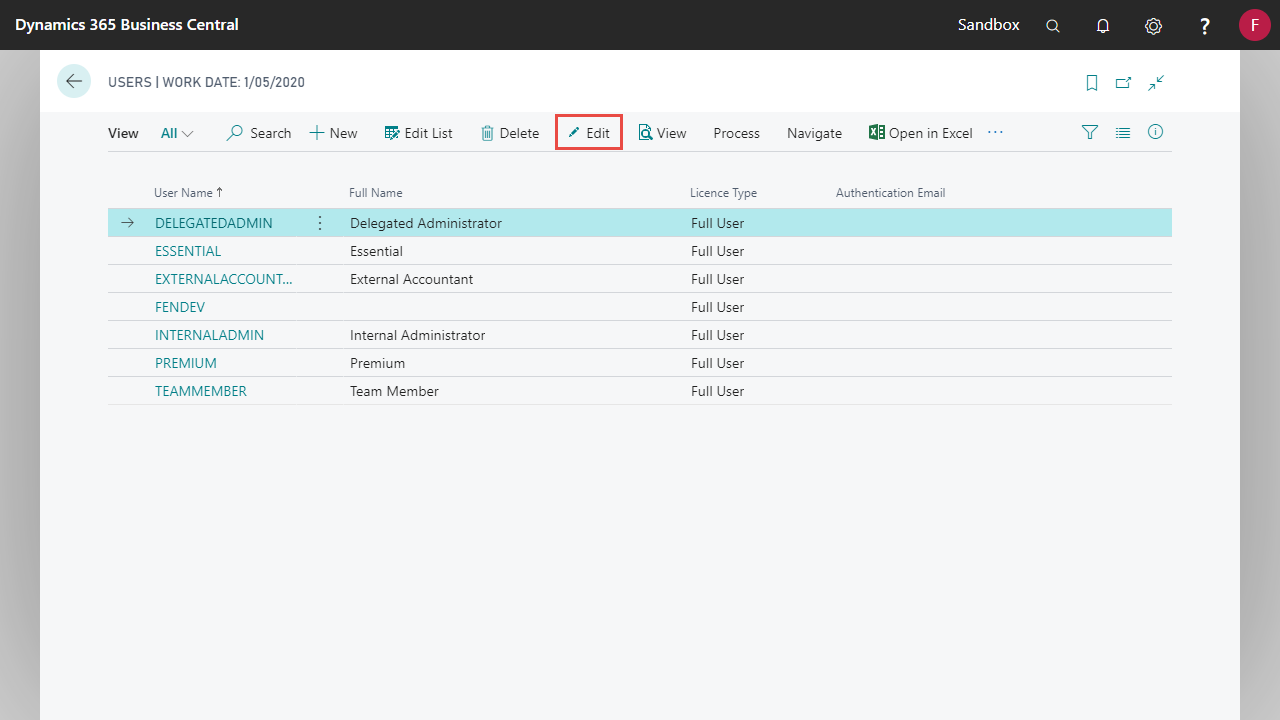Viewport: 1280px width, 720px height.
Task: Click Open in Excel
Action: (x=920, y=133)
